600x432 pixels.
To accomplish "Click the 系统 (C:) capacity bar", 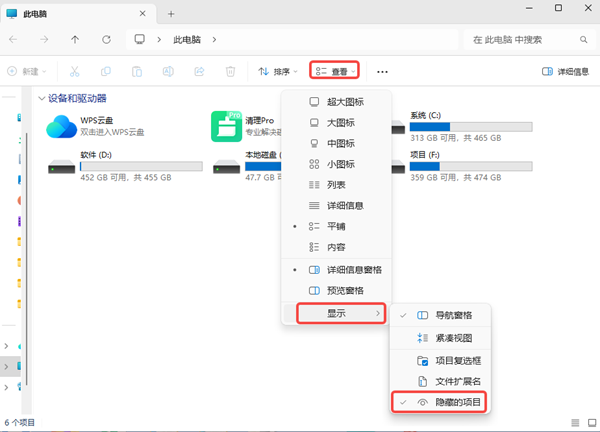I will pyautogui.click(x=471, y=127).
